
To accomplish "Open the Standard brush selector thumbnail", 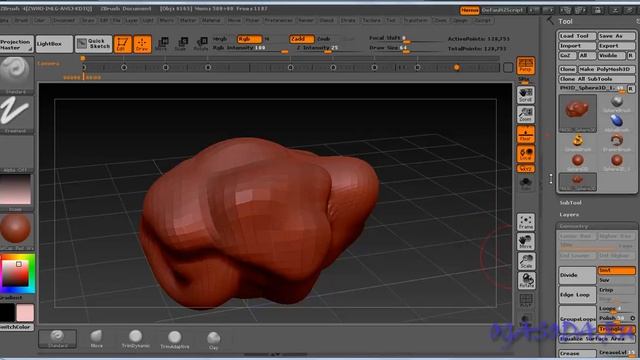I will pos(16,75).
